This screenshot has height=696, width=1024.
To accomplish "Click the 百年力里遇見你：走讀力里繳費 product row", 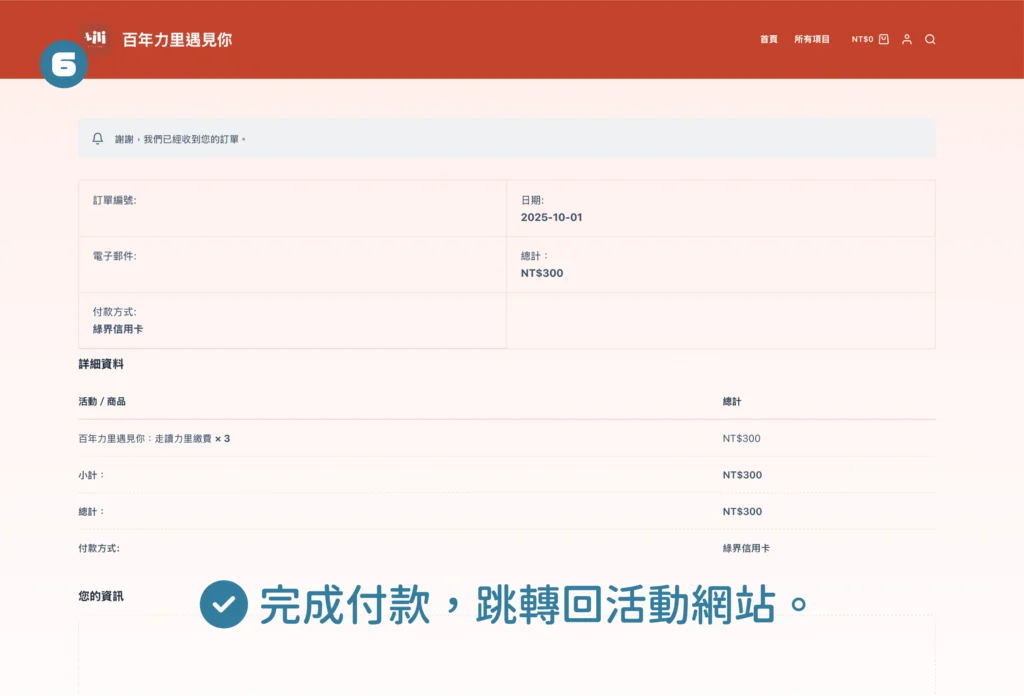I will (x=154, y=438).
